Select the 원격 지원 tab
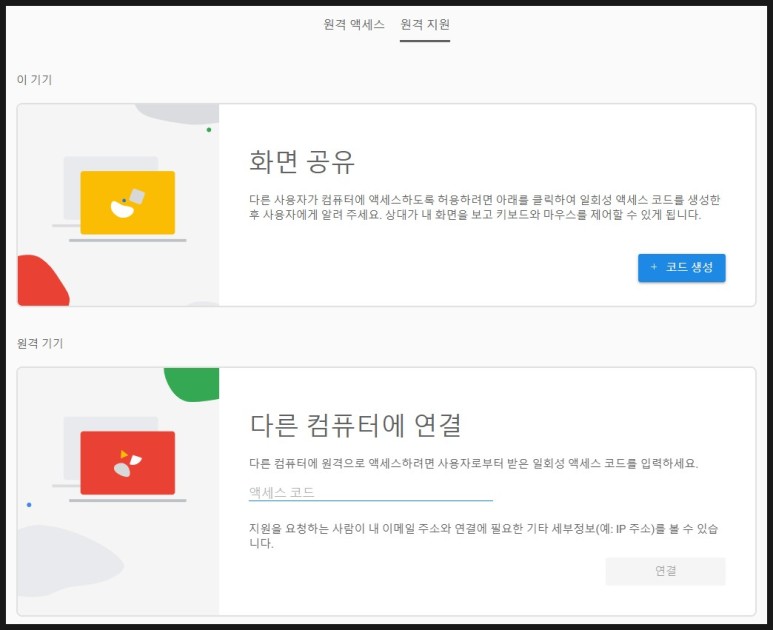The height and width of the screenshot is (630, 773). [424, 24]
